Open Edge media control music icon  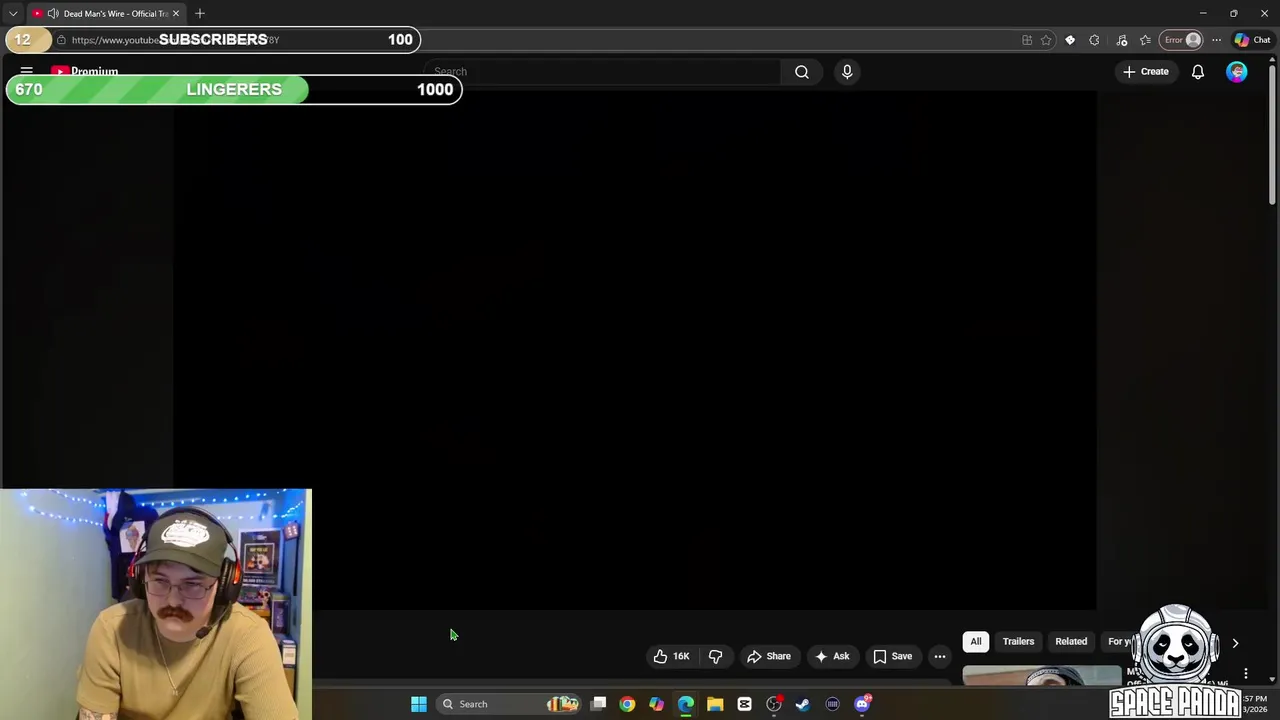coord(1121,40)
